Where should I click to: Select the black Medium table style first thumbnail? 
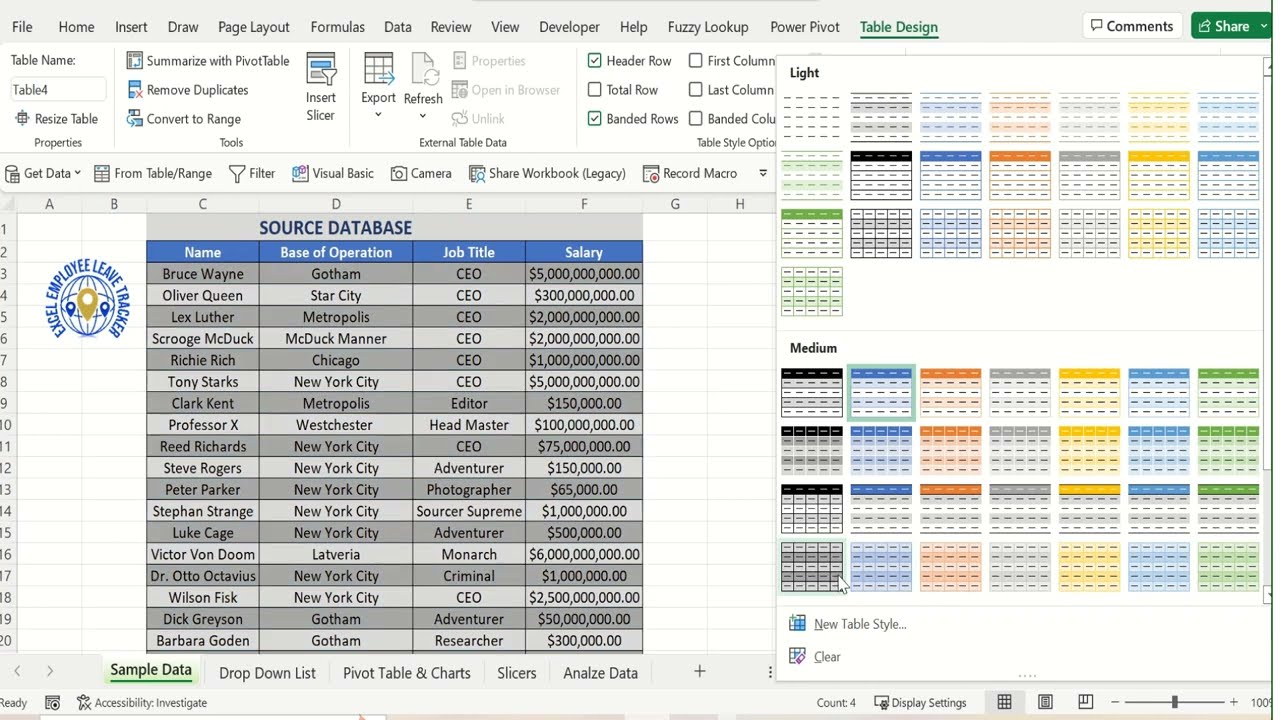pos(812,393)
